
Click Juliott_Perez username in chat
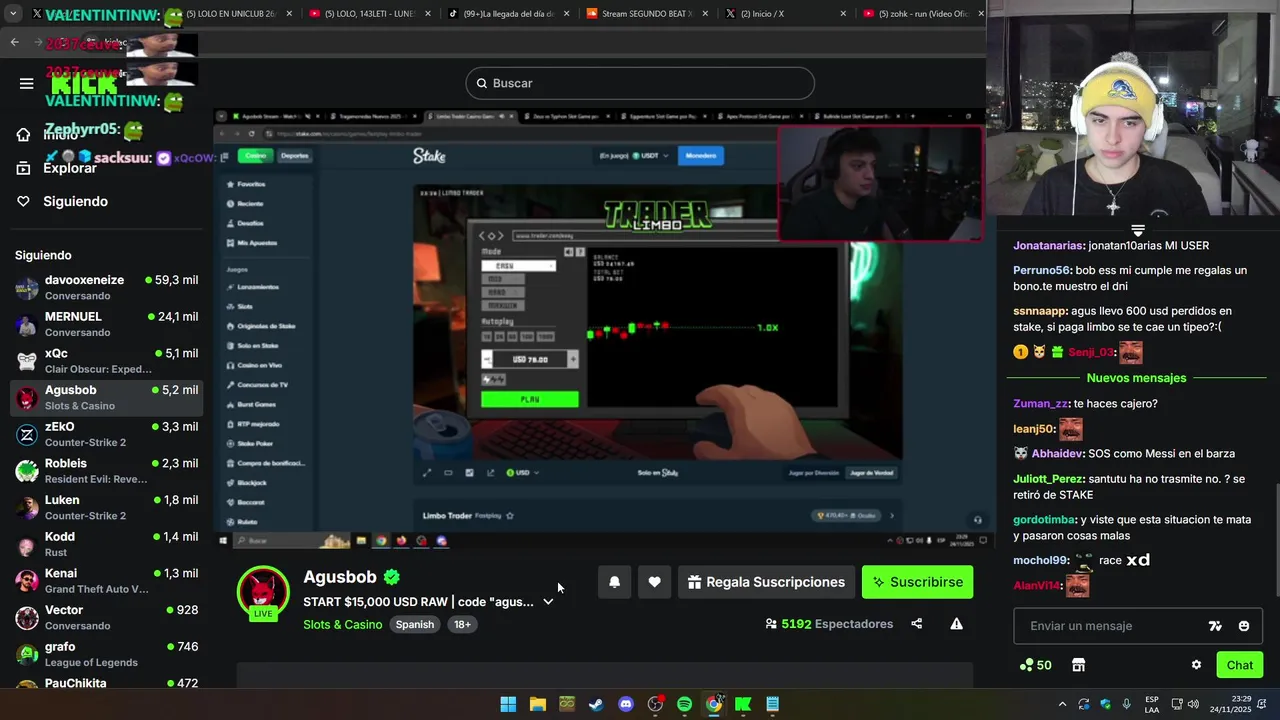tap(1048, 479)
